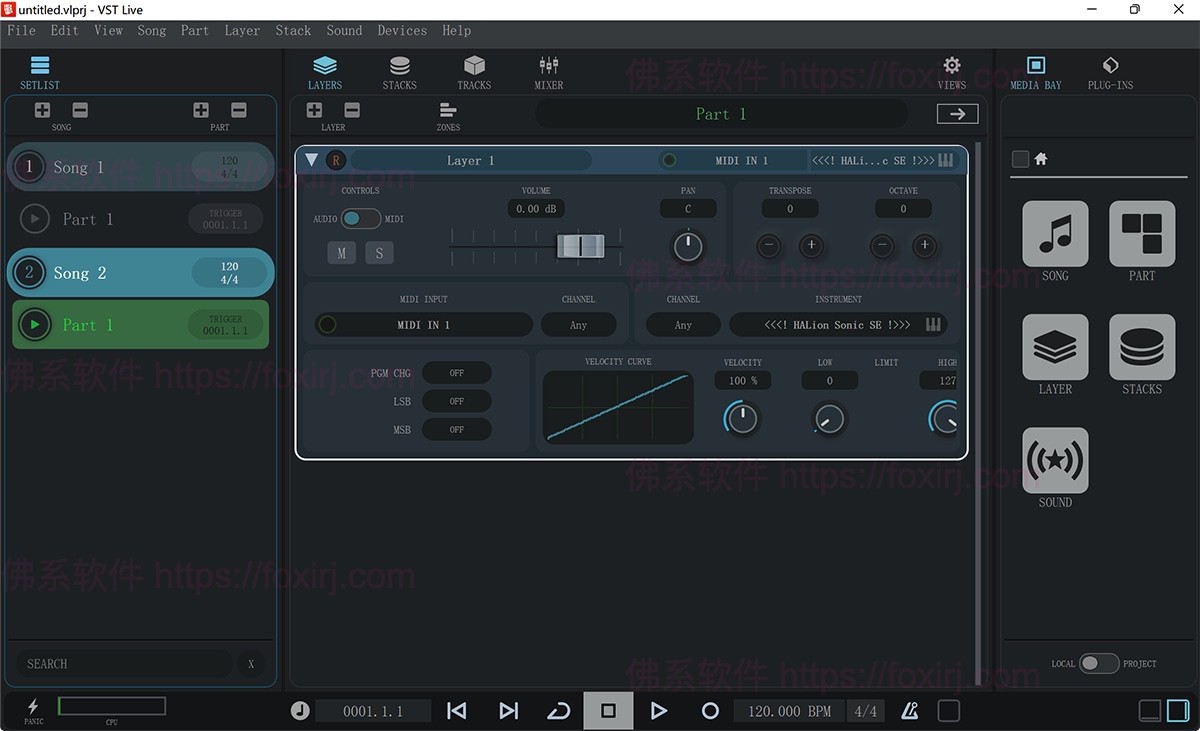
Task: Toggle PGM CHG on for Layer 1
Action: (456, 372)
